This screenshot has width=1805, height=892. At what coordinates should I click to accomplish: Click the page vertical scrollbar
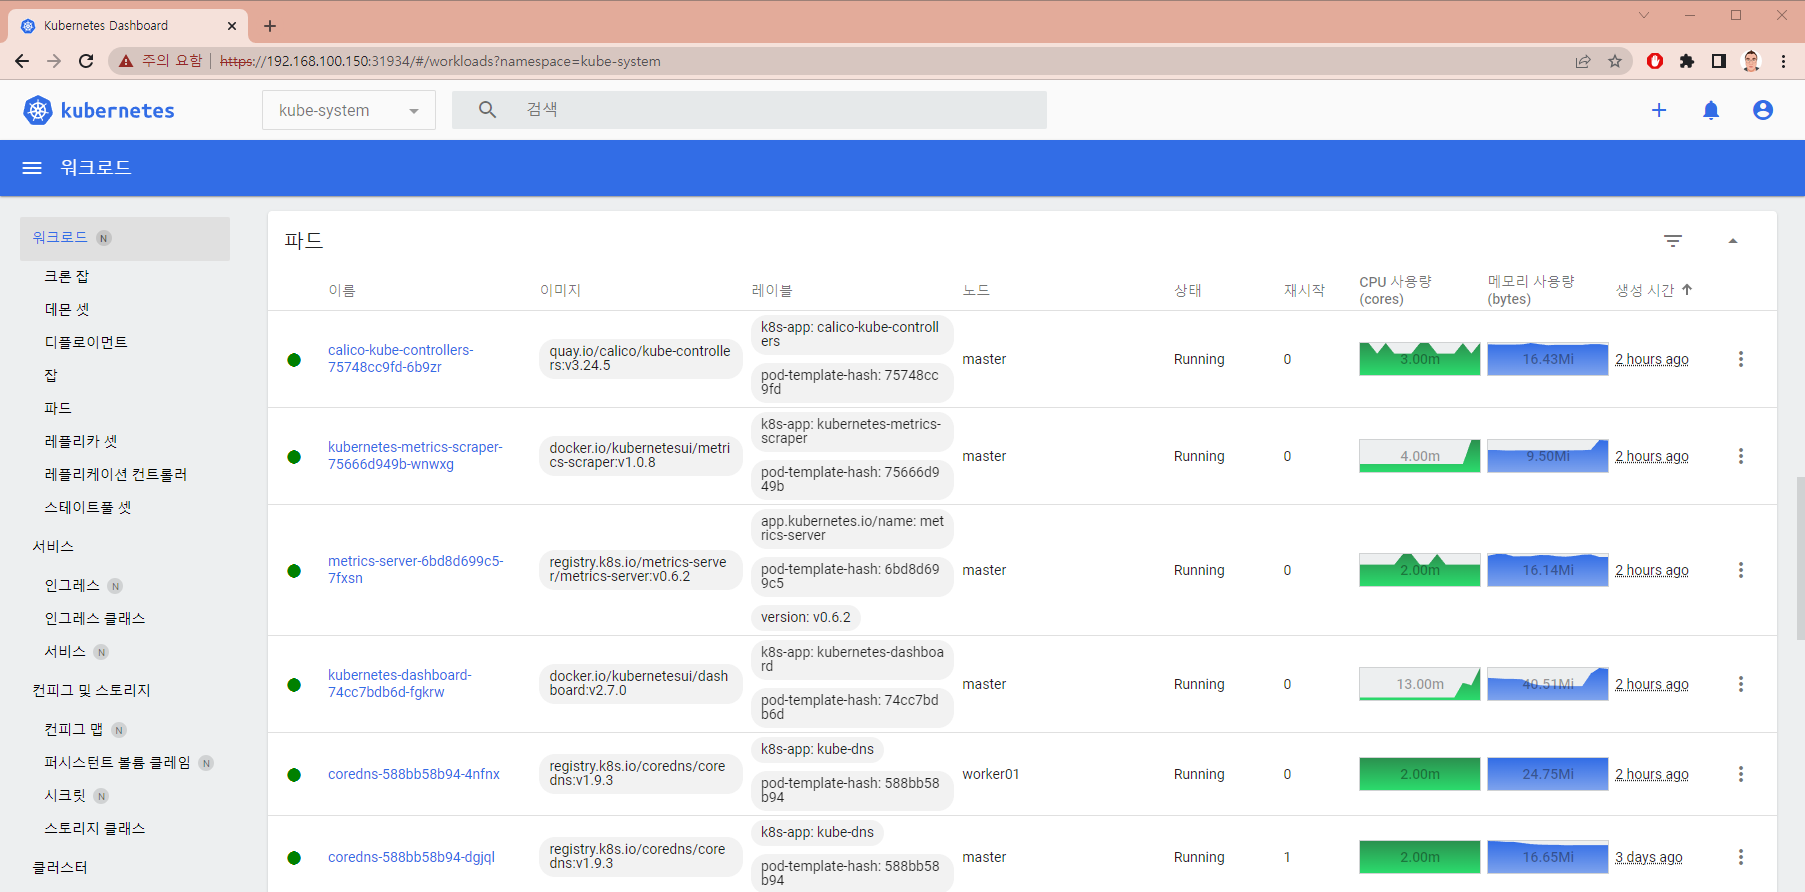pos(1800,560)
